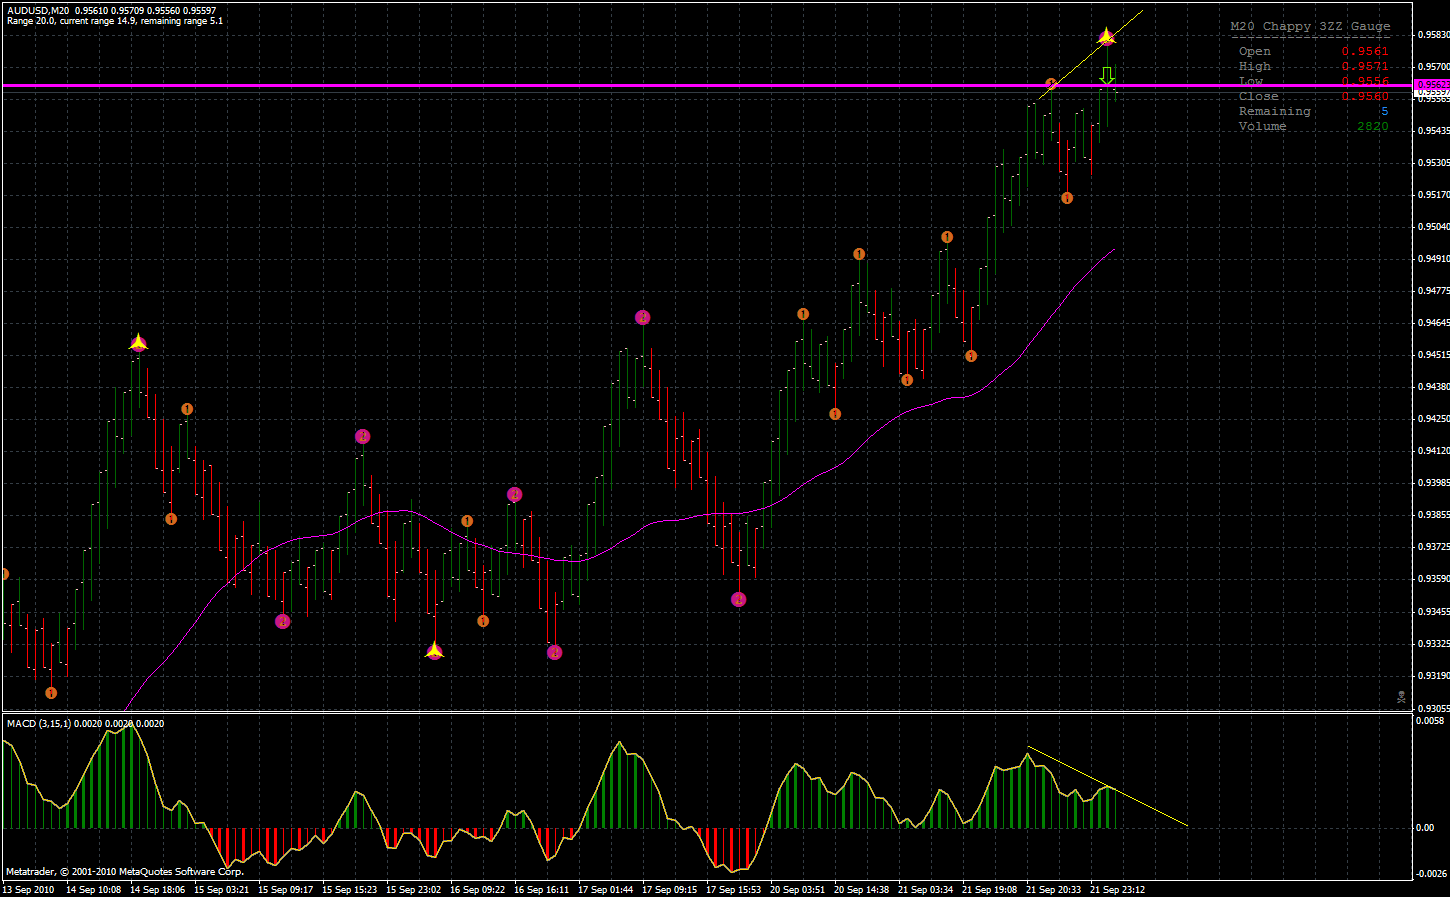Image resolution: width=1450 pixels, height=897 pixels.
Task: Click the green hollow down arrow signal
Action: point(1107,75)
